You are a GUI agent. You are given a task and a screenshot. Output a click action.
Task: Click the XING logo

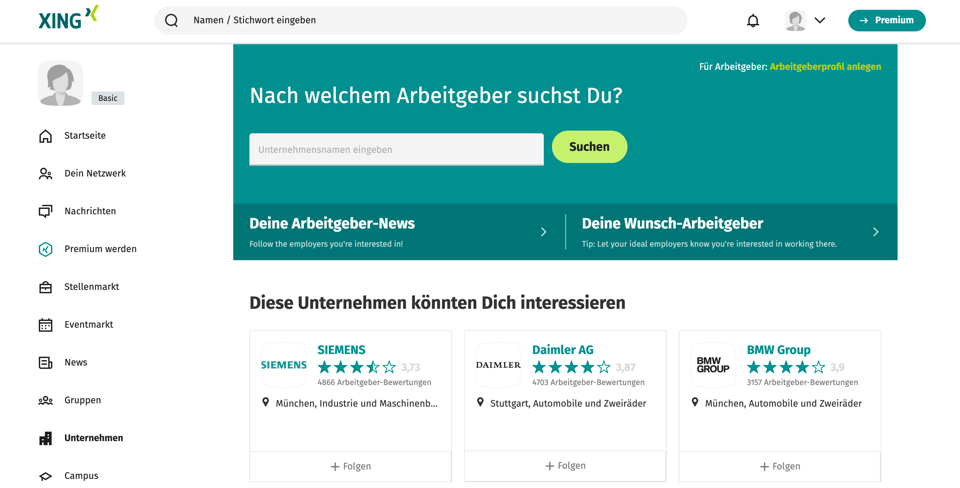tap(69, 18)
